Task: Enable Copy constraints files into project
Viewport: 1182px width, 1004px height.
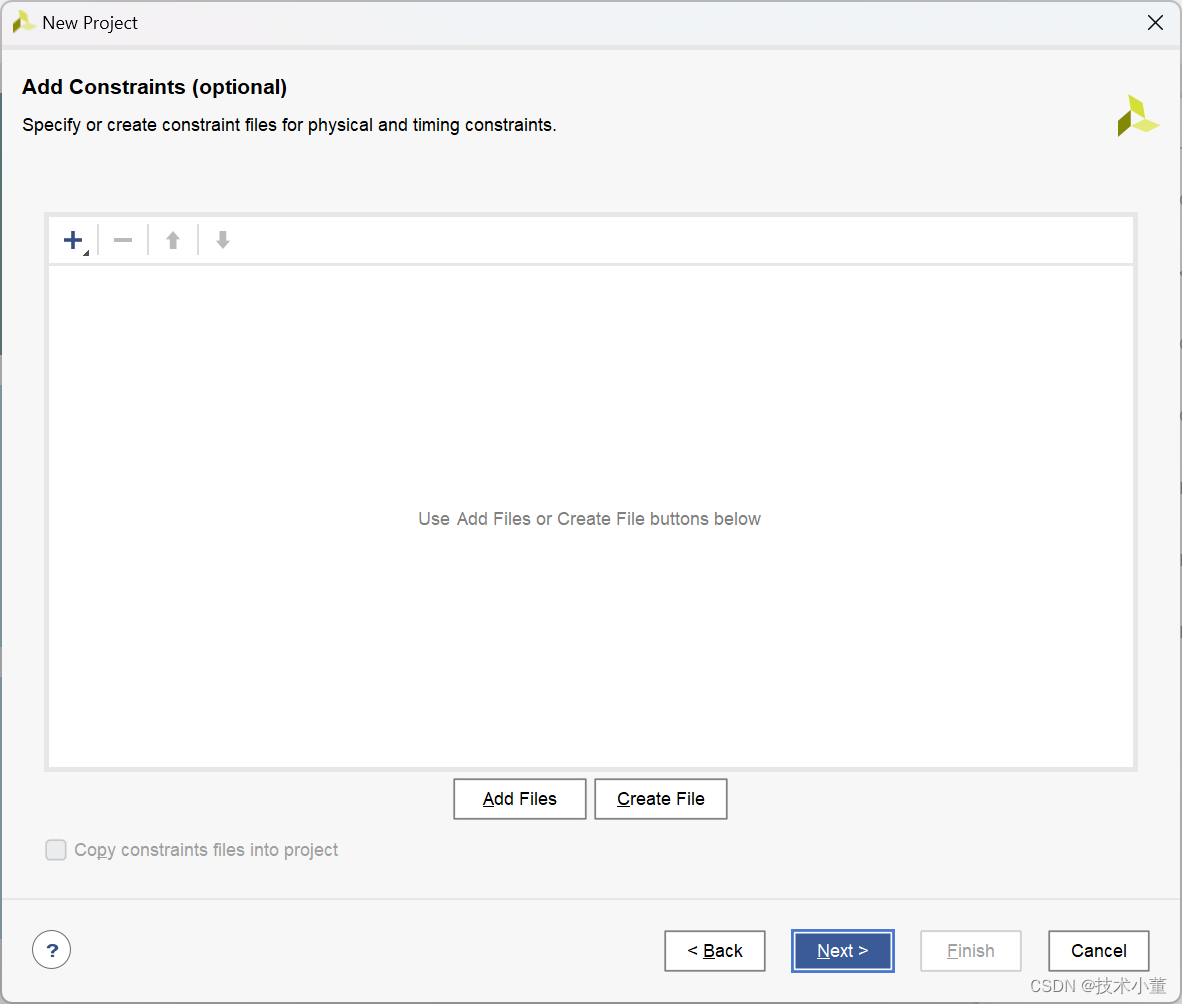Action: pyautogui.click(x=56, y=849)
